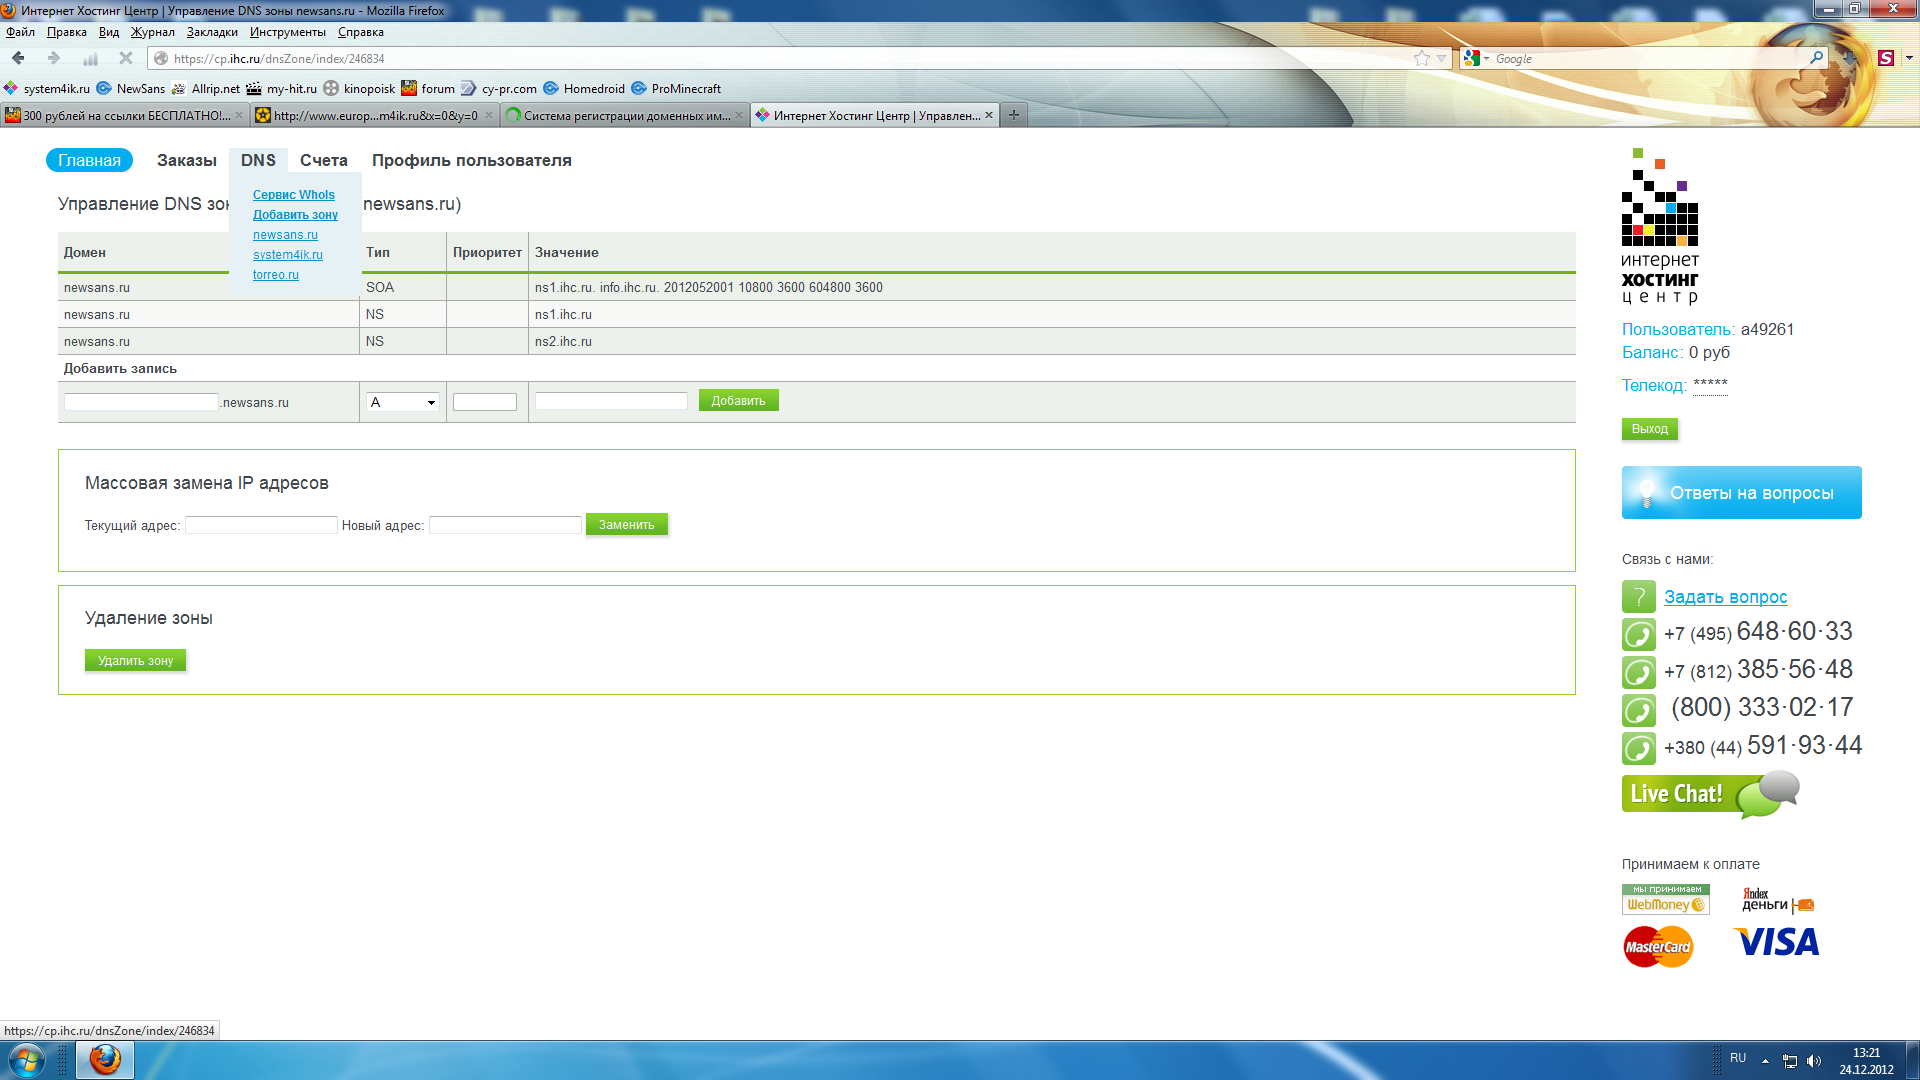Image resolution: width=1920 pixels, height=1080 pixels.
Task: Switch to the Главная site tab
Action: pyautogui.click(x=89, y=160)
